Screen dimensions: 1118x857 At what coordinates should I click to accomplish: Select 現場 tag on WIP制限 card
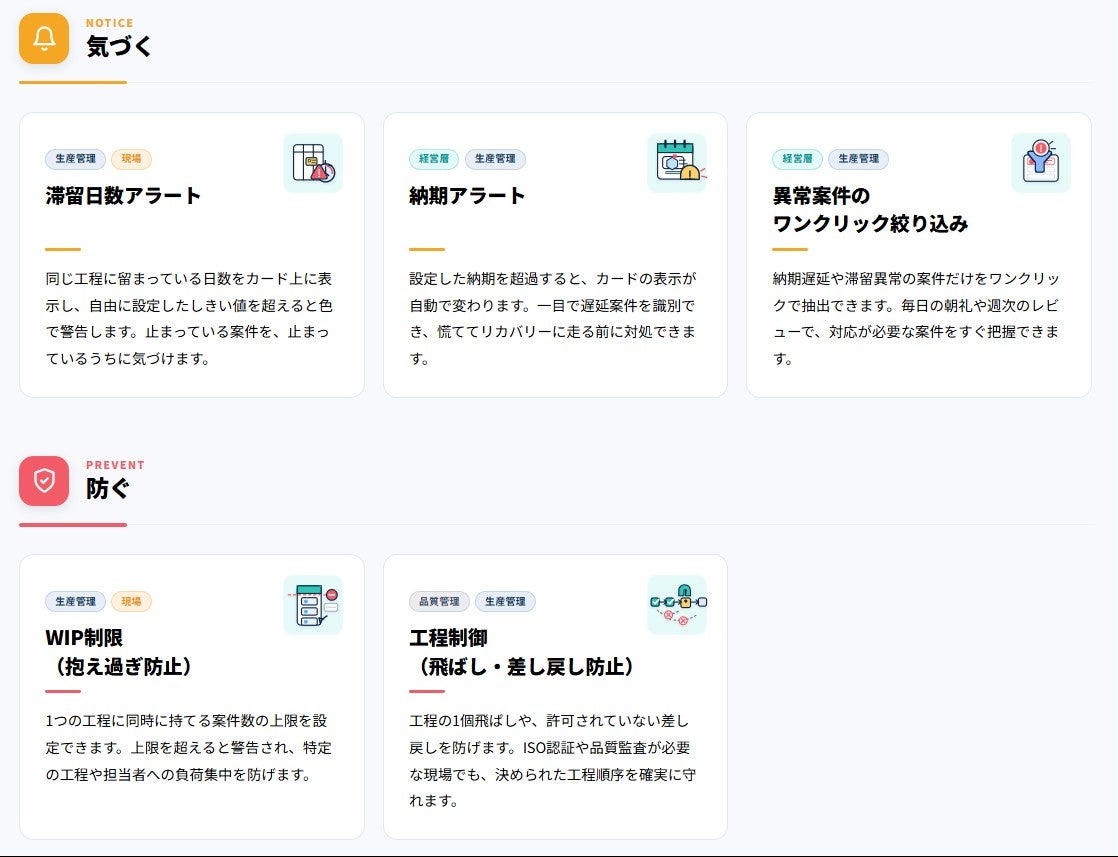pos(131,601)
